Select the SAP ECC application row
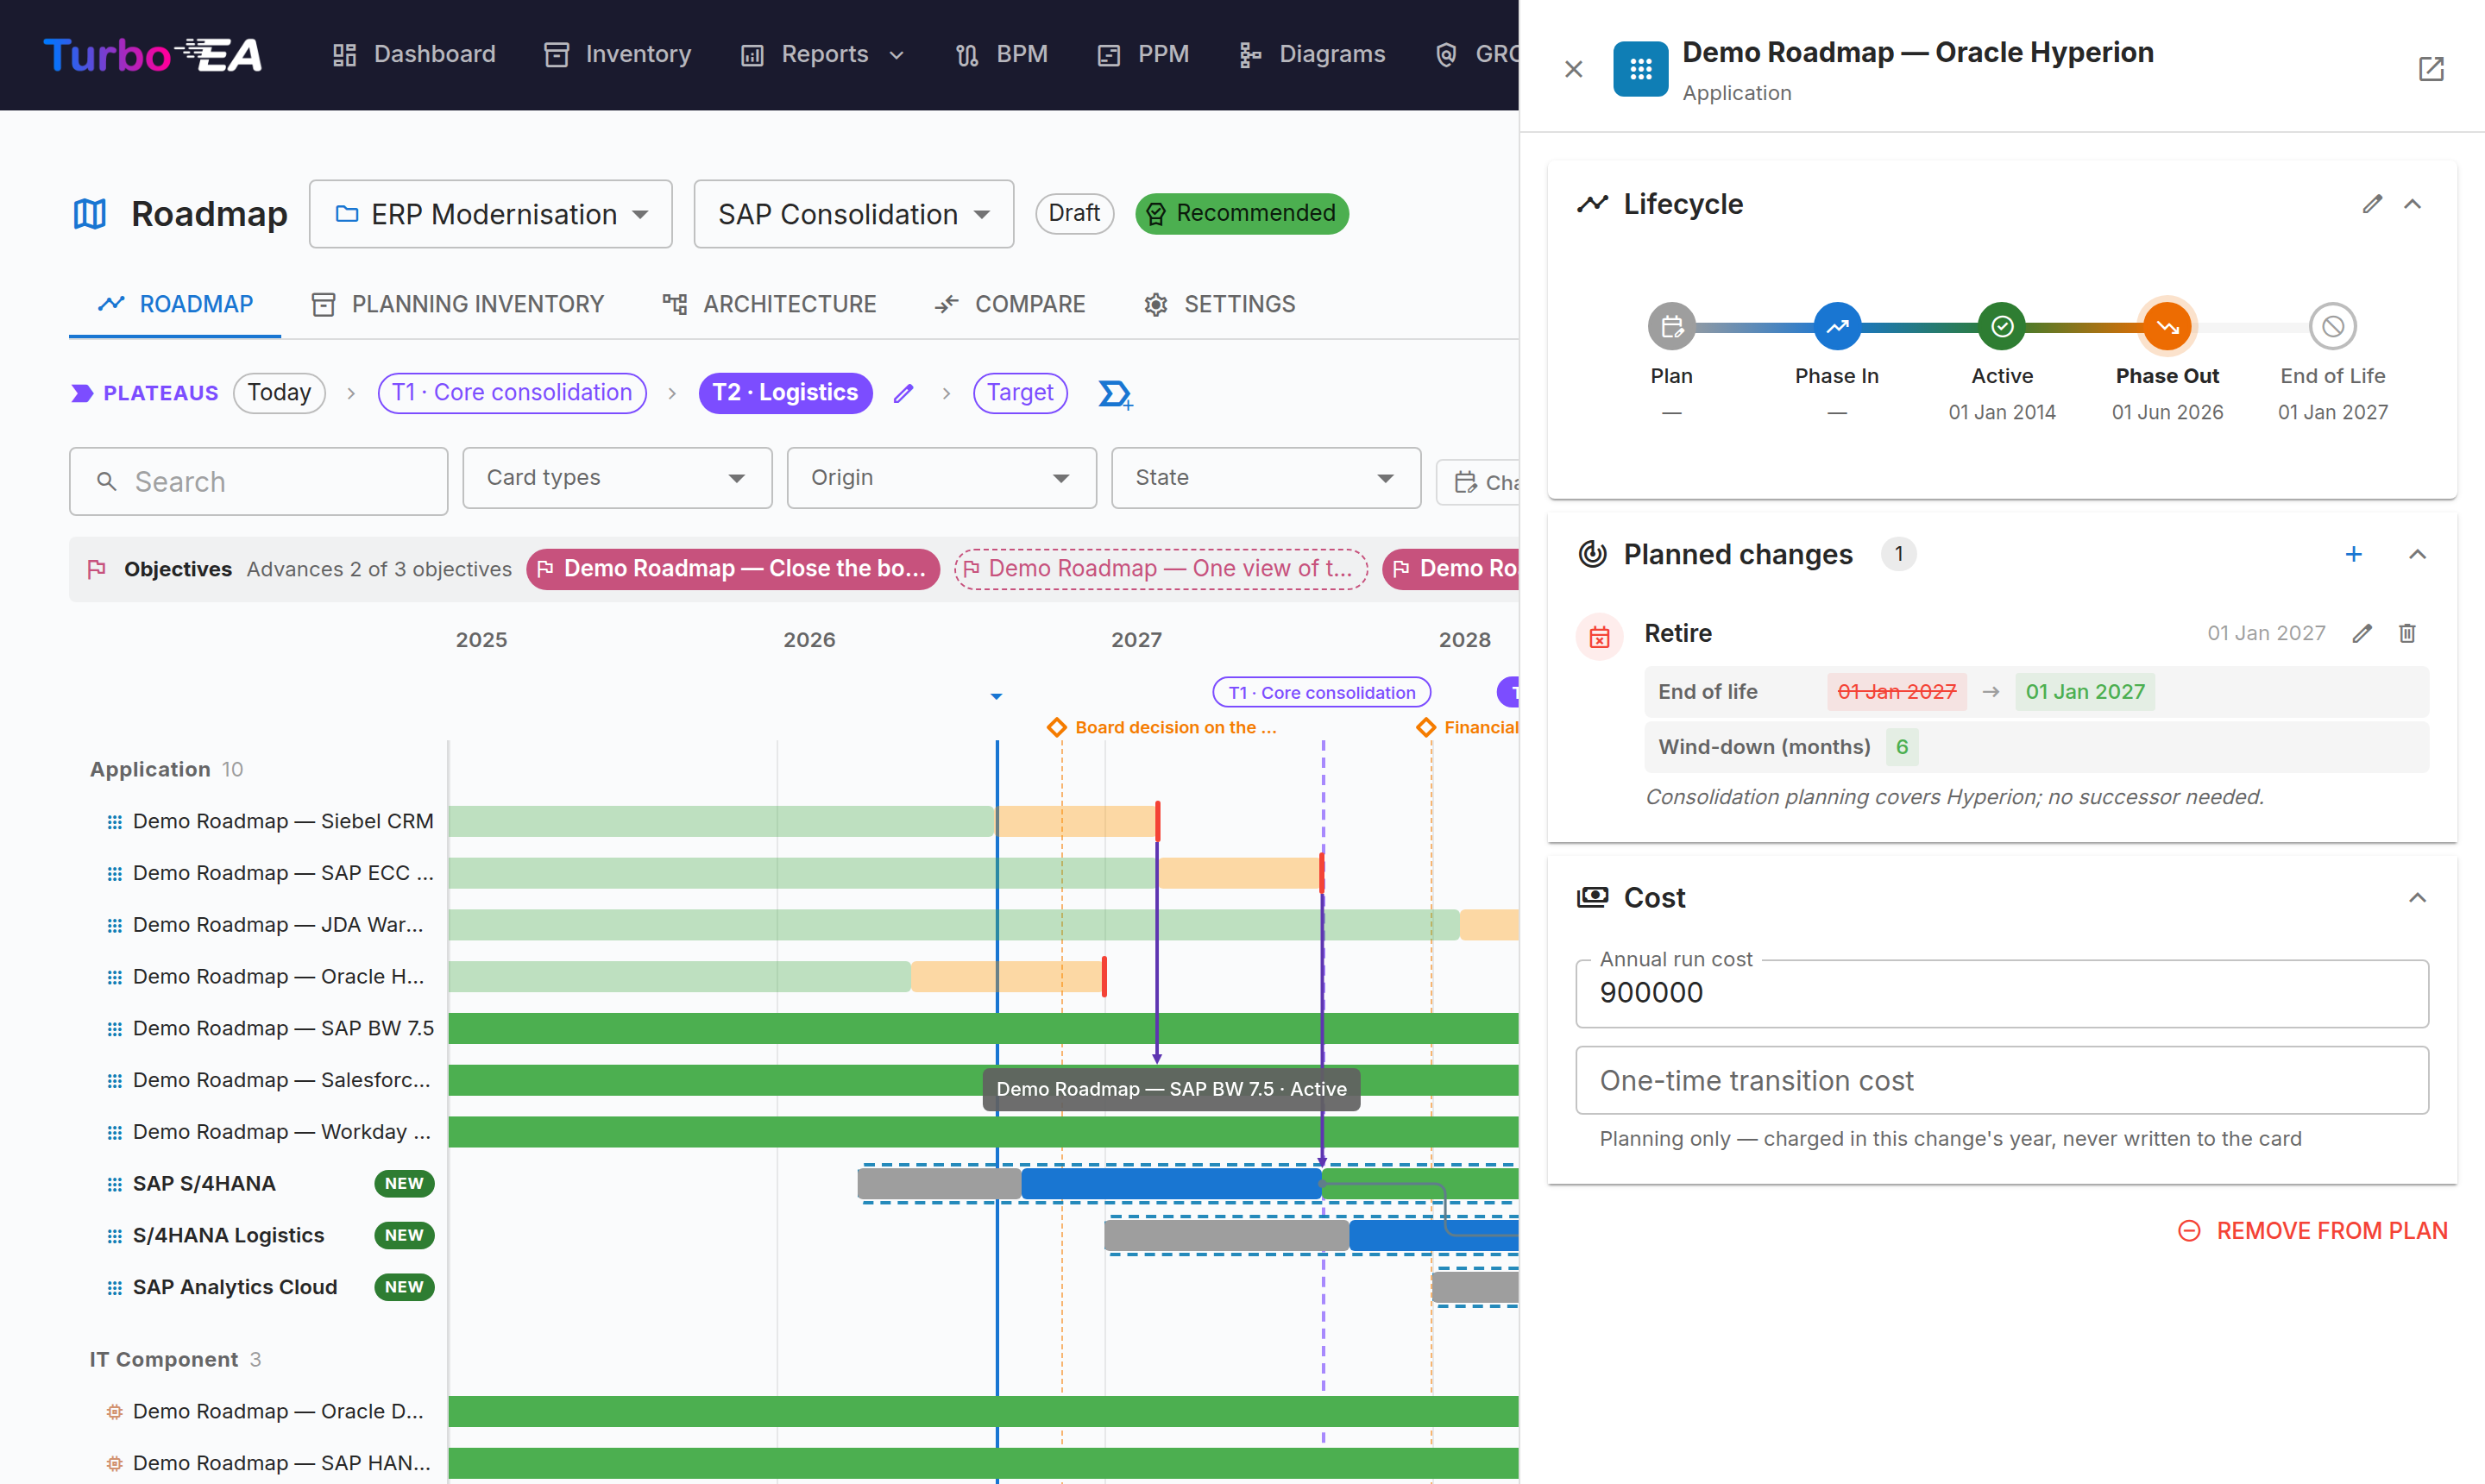2485x1484 pixels. (x=270, y=873)
